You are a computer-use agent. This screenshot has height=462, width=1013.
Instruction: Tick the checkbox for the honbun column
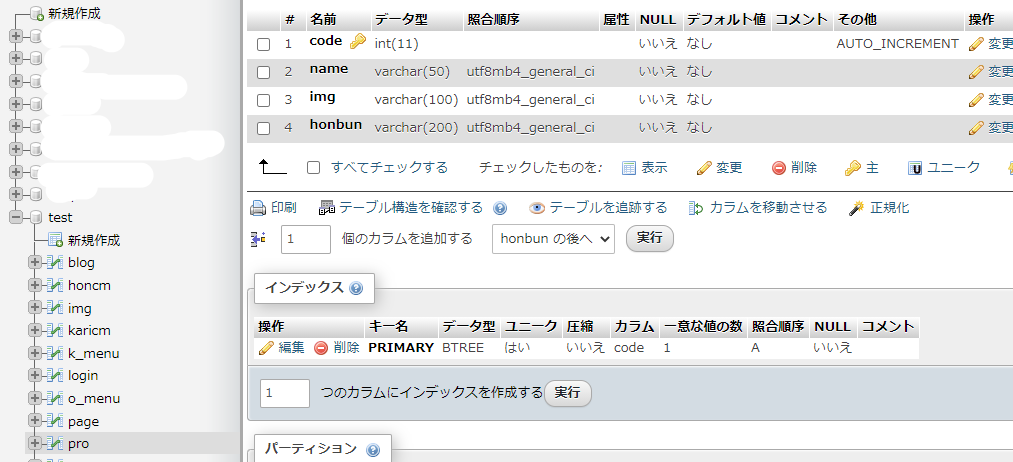click(x=264, y=128)
